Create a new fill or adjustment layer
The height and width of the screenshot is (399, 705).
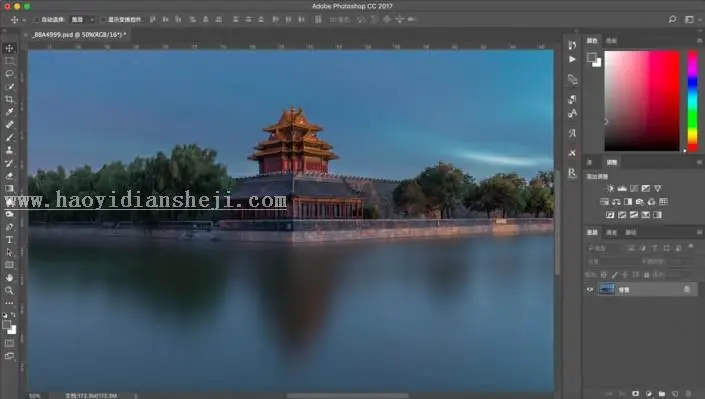(x=649, y=394)
